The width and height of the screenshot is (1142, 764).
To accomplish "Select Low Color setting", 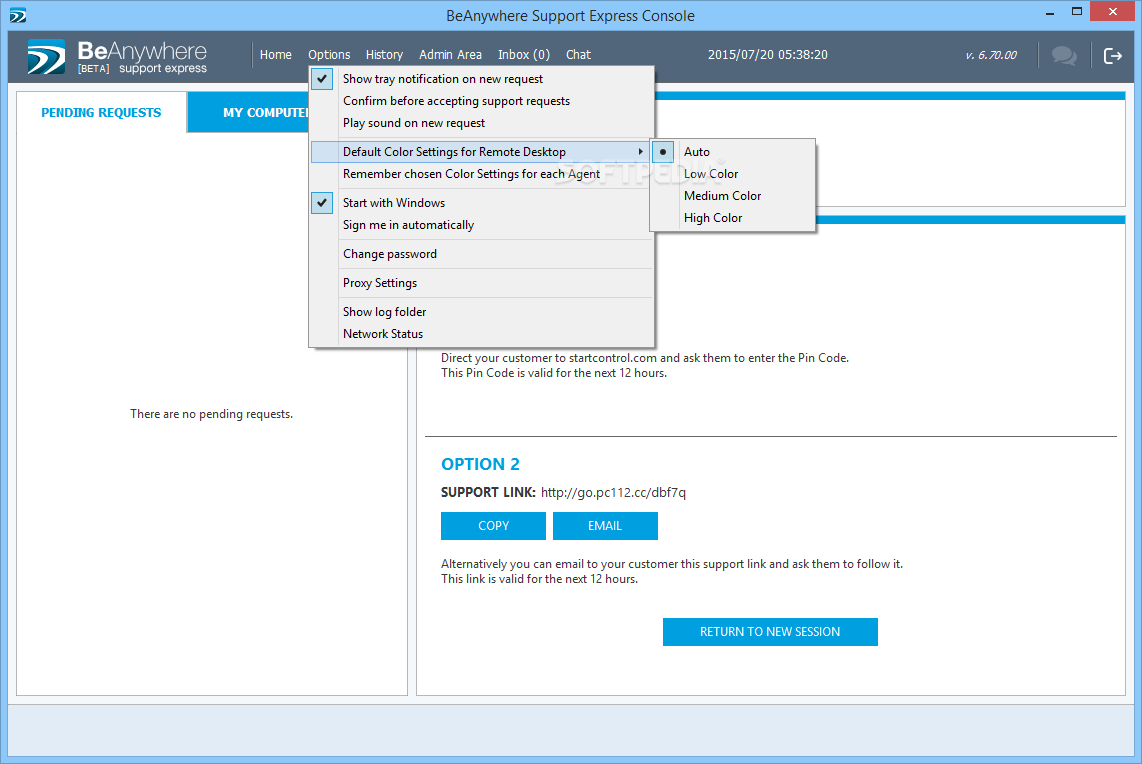I will 733,174.
